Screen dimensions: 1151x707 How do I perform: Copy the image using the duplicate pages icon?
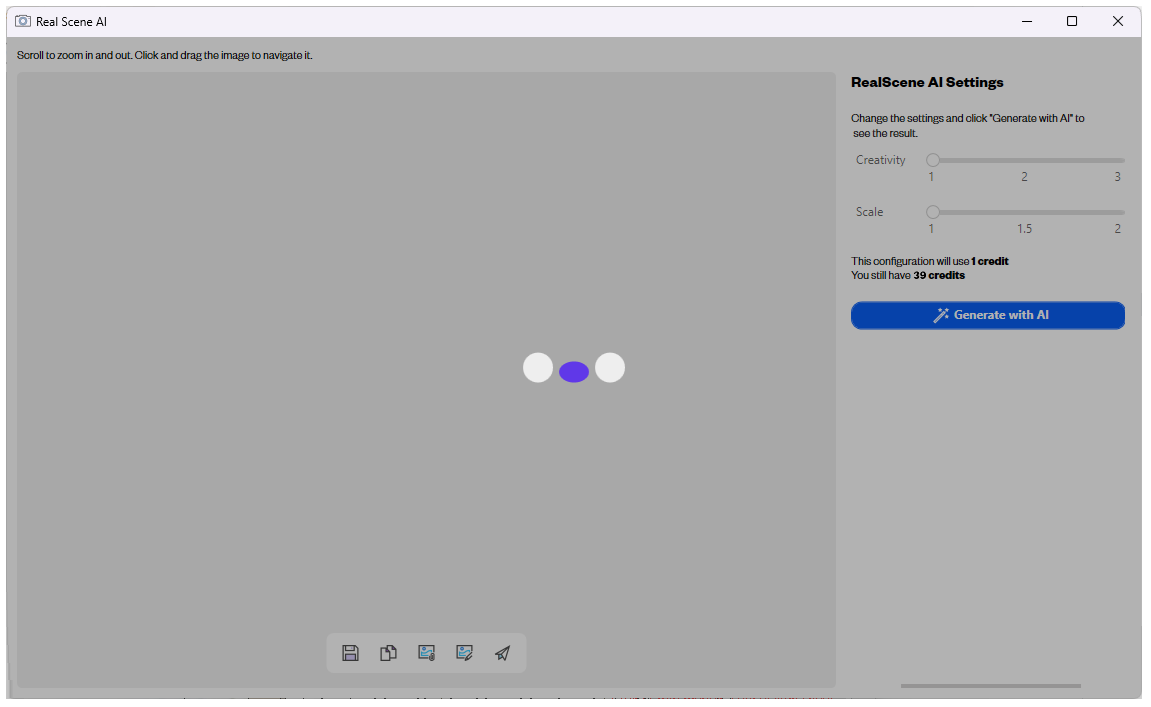tap(388, 653)
